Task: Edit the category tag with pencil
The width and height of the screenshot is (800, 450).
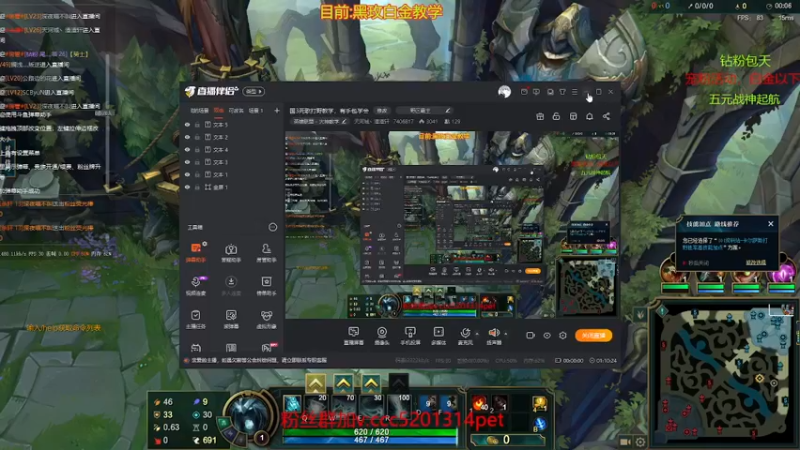Action: (344, 121)
